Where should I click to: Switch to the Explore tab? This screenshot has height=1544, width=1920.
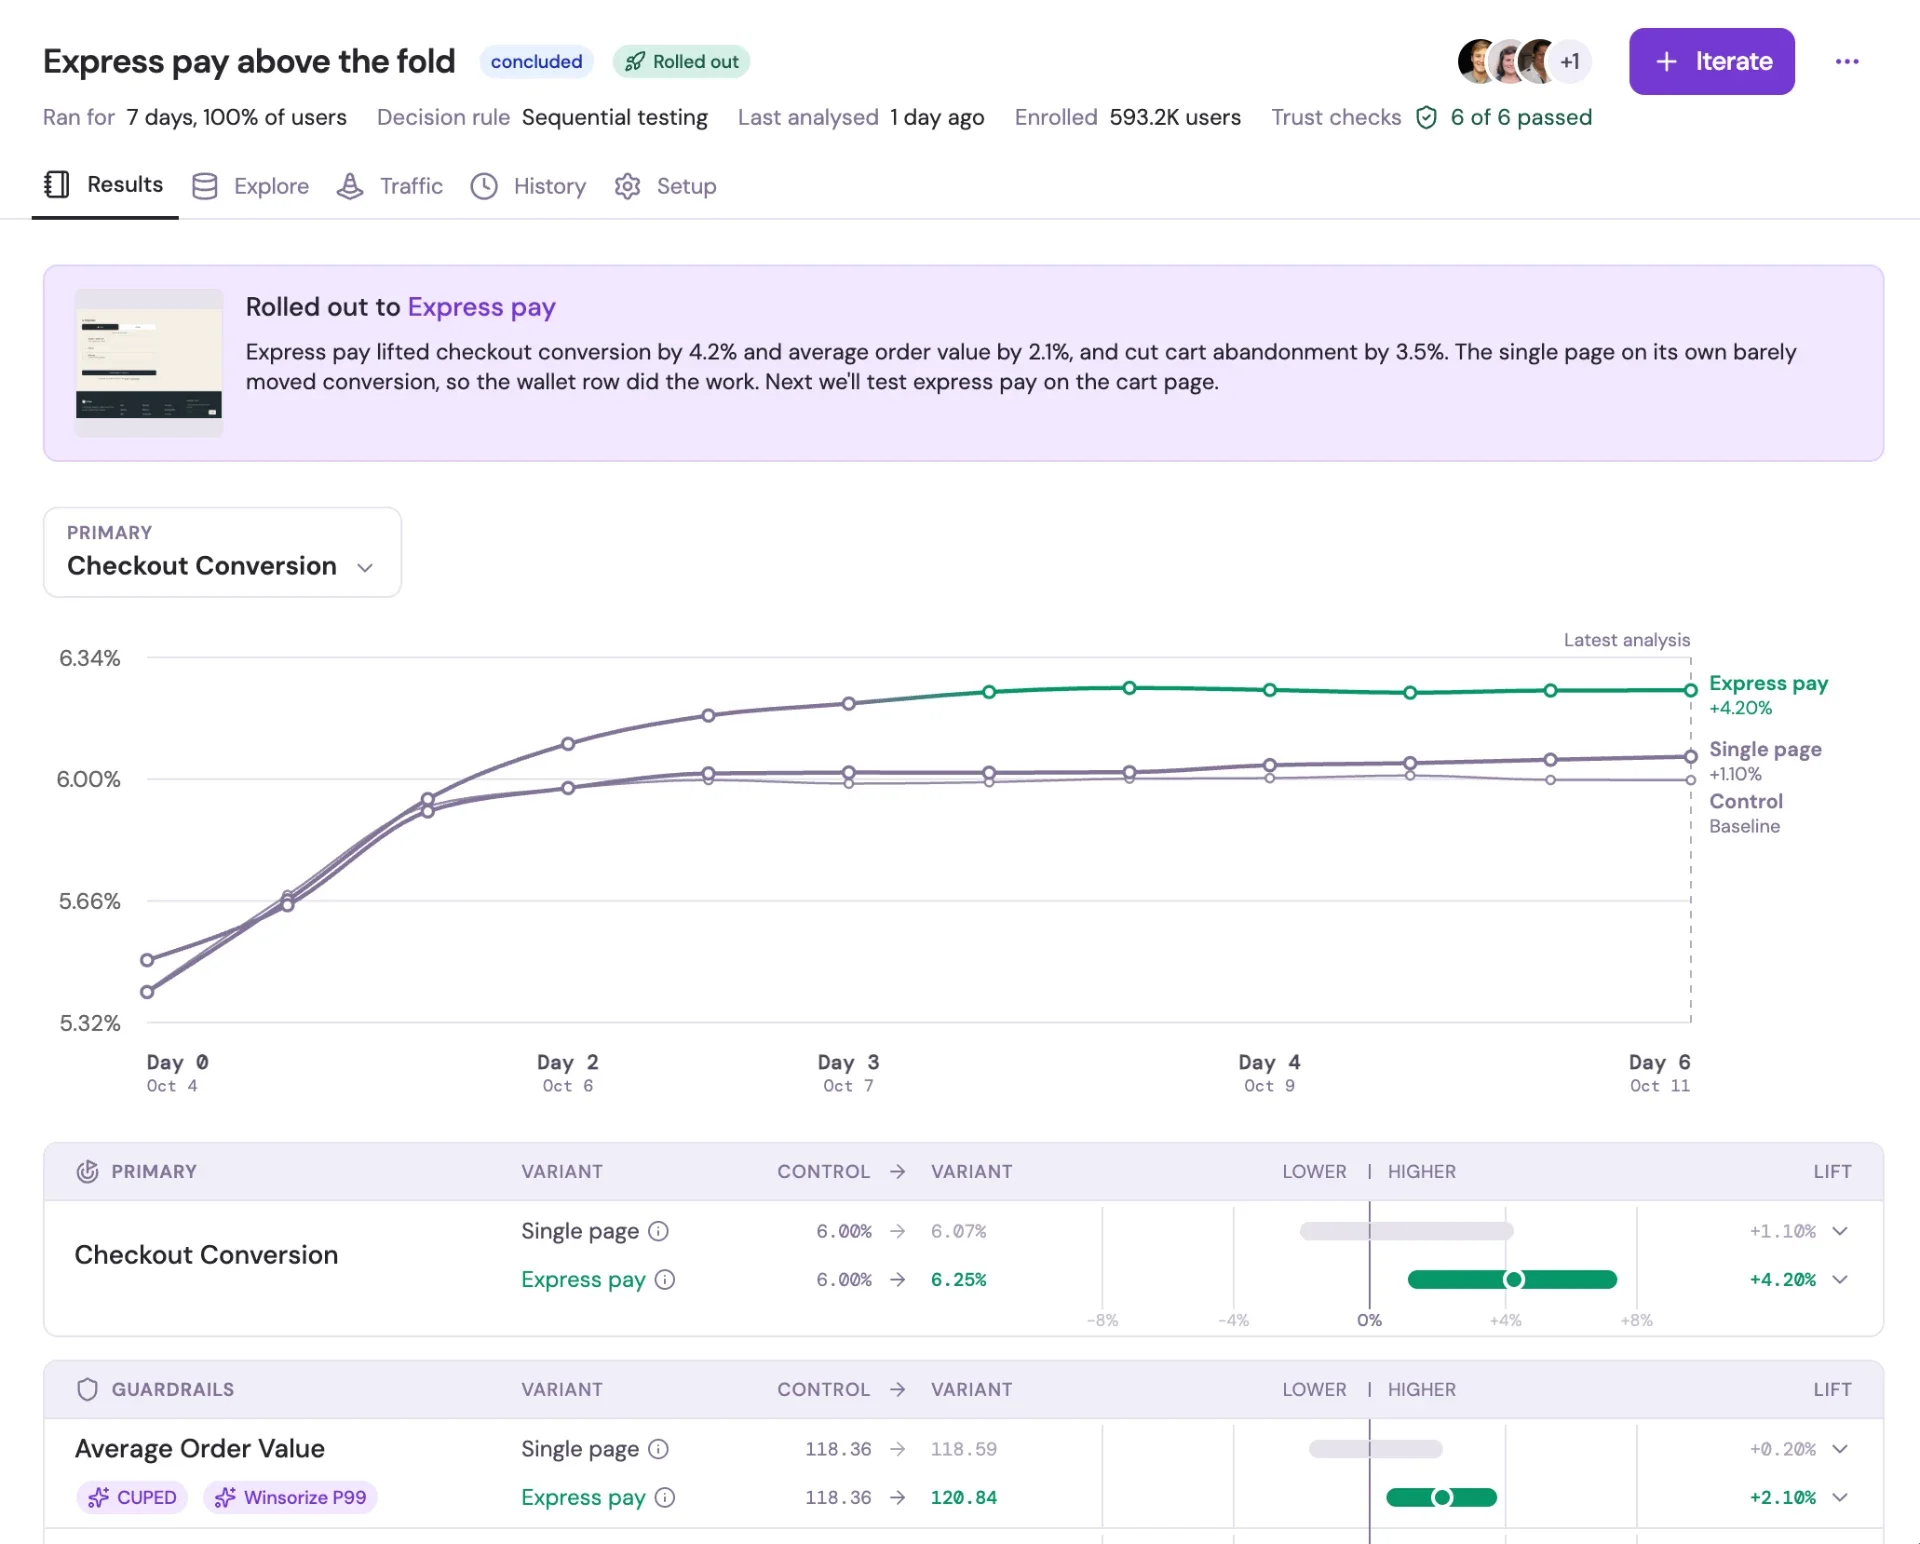click(251, 186)
